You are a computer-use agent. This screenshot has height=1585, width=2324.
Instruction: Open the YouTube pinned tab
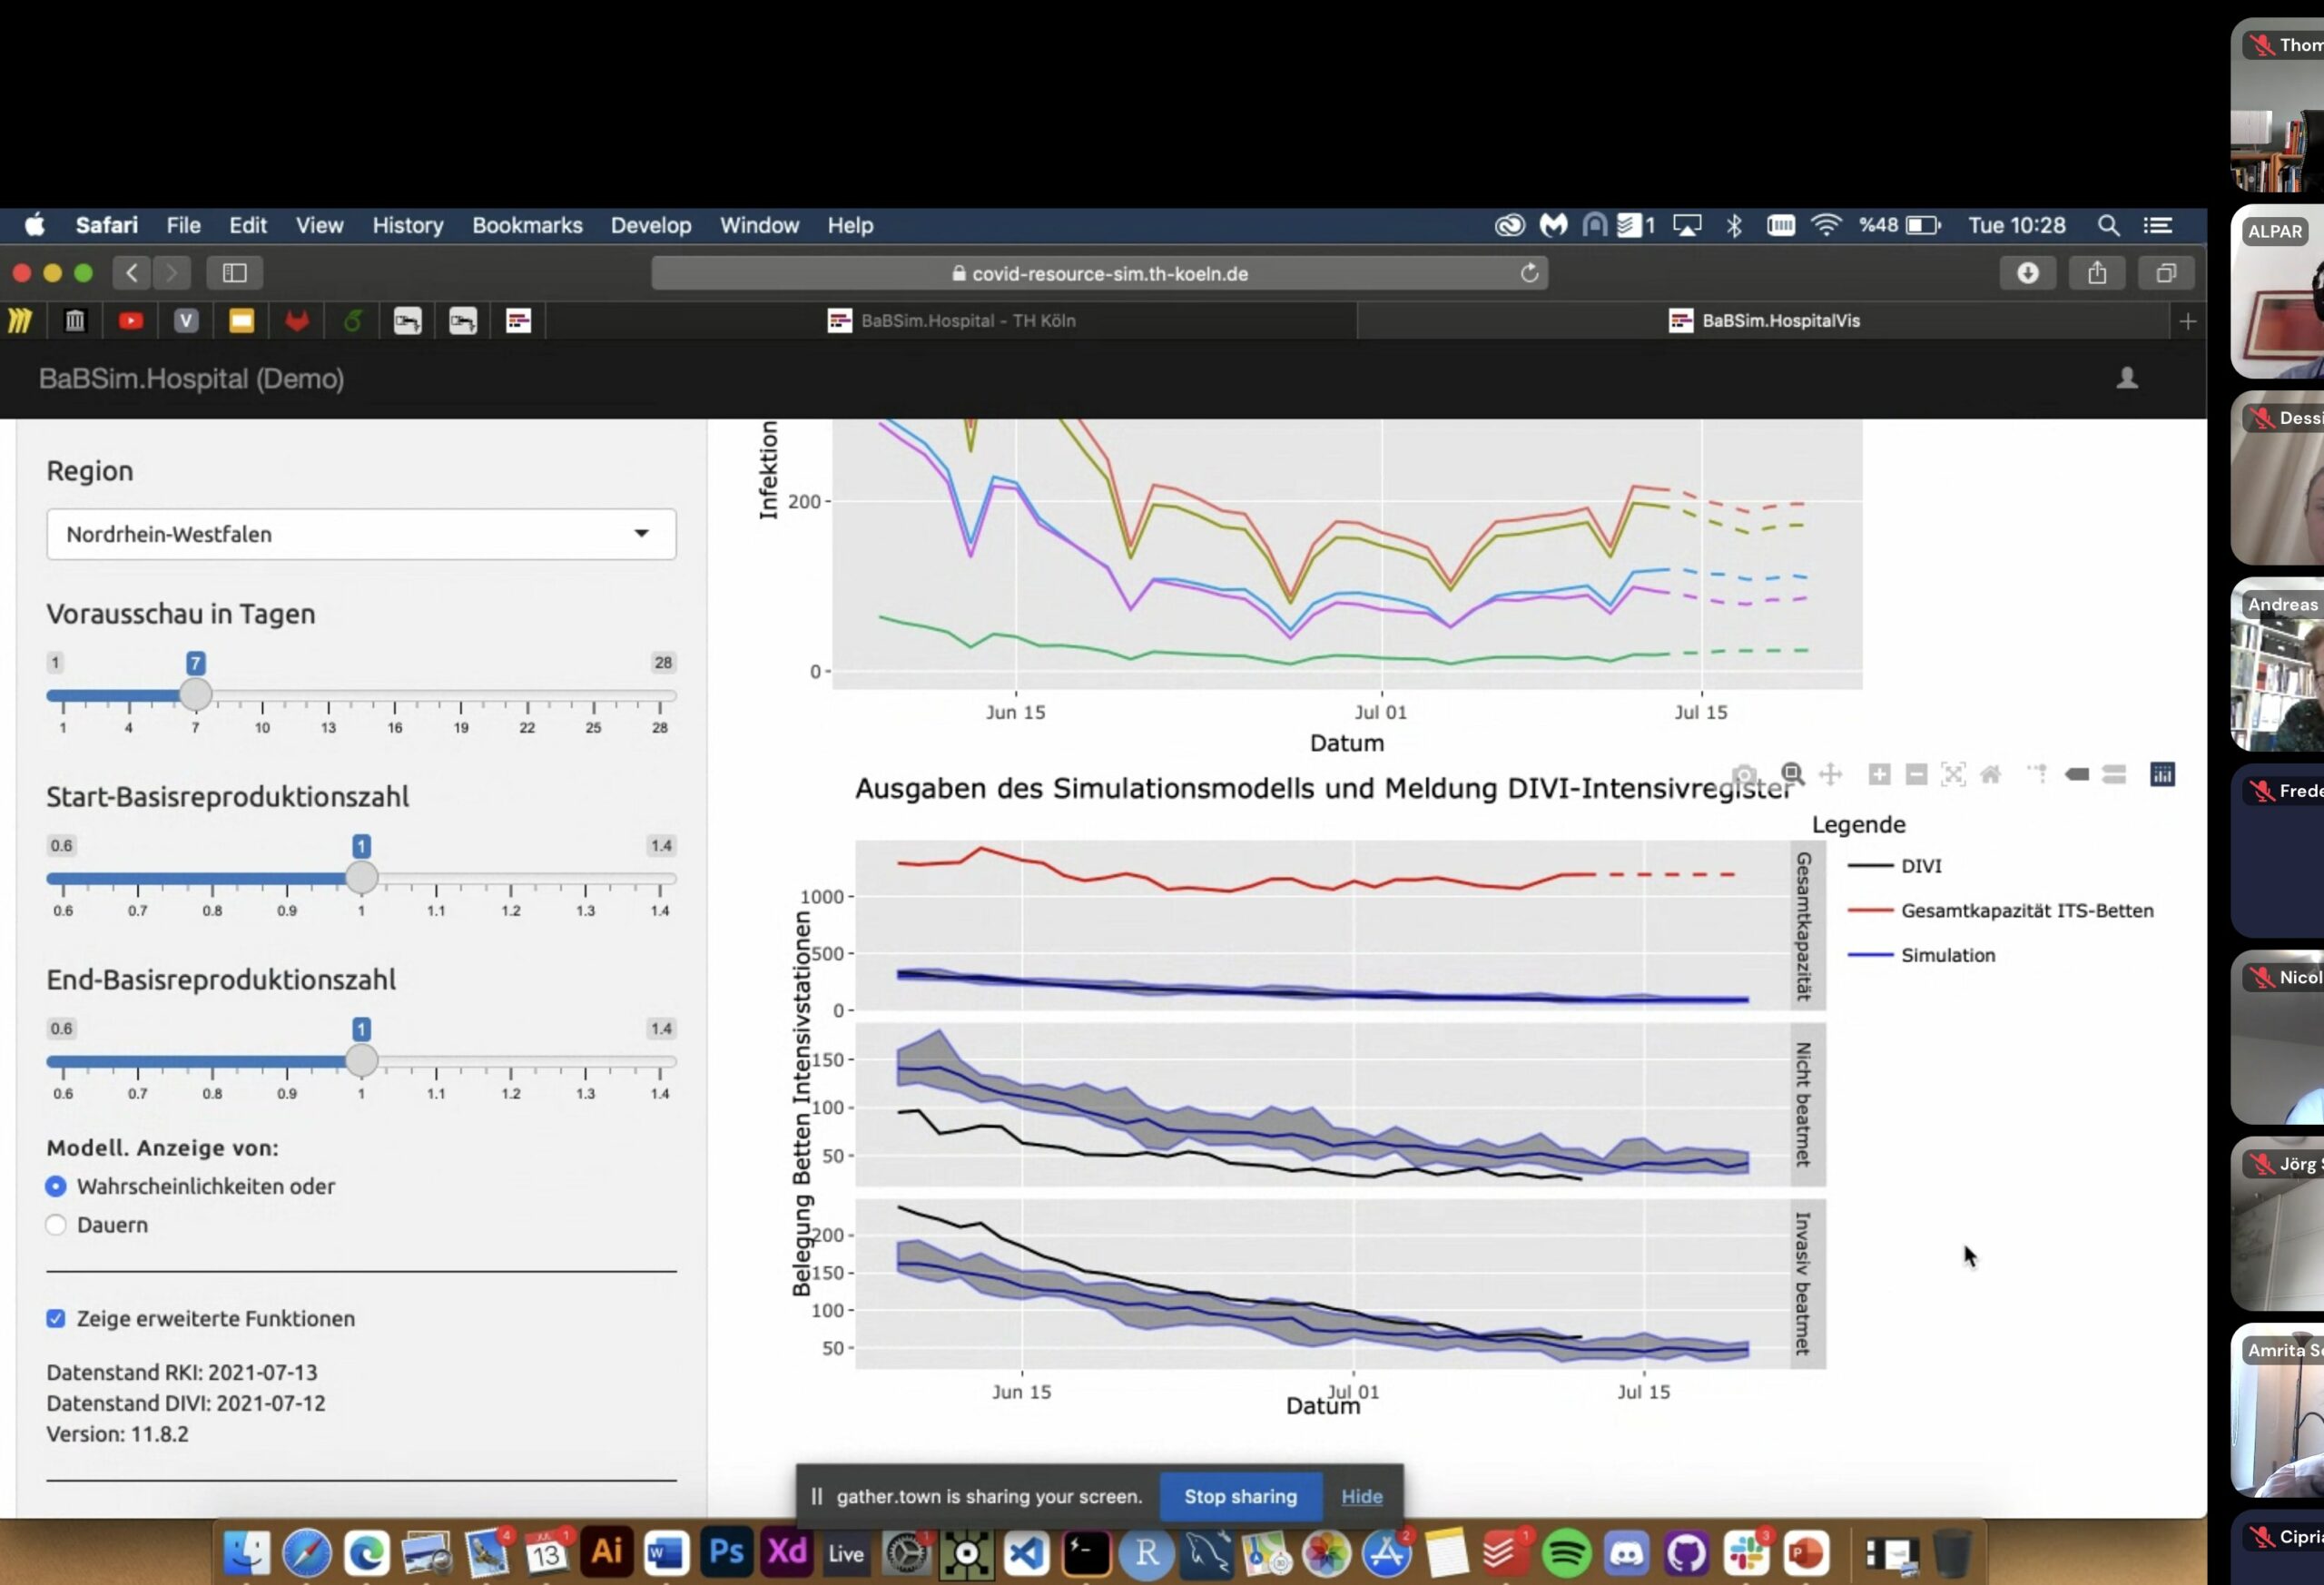[130, 321]
